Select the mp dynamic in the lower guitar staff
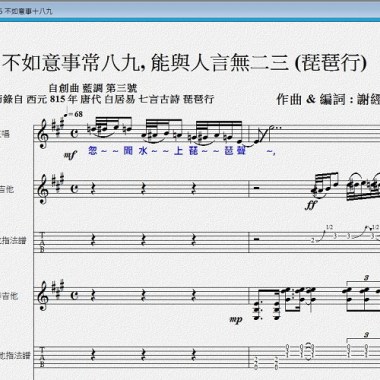Image resolution: width=380 pixels, height=380 pixels. pos(236,320)
